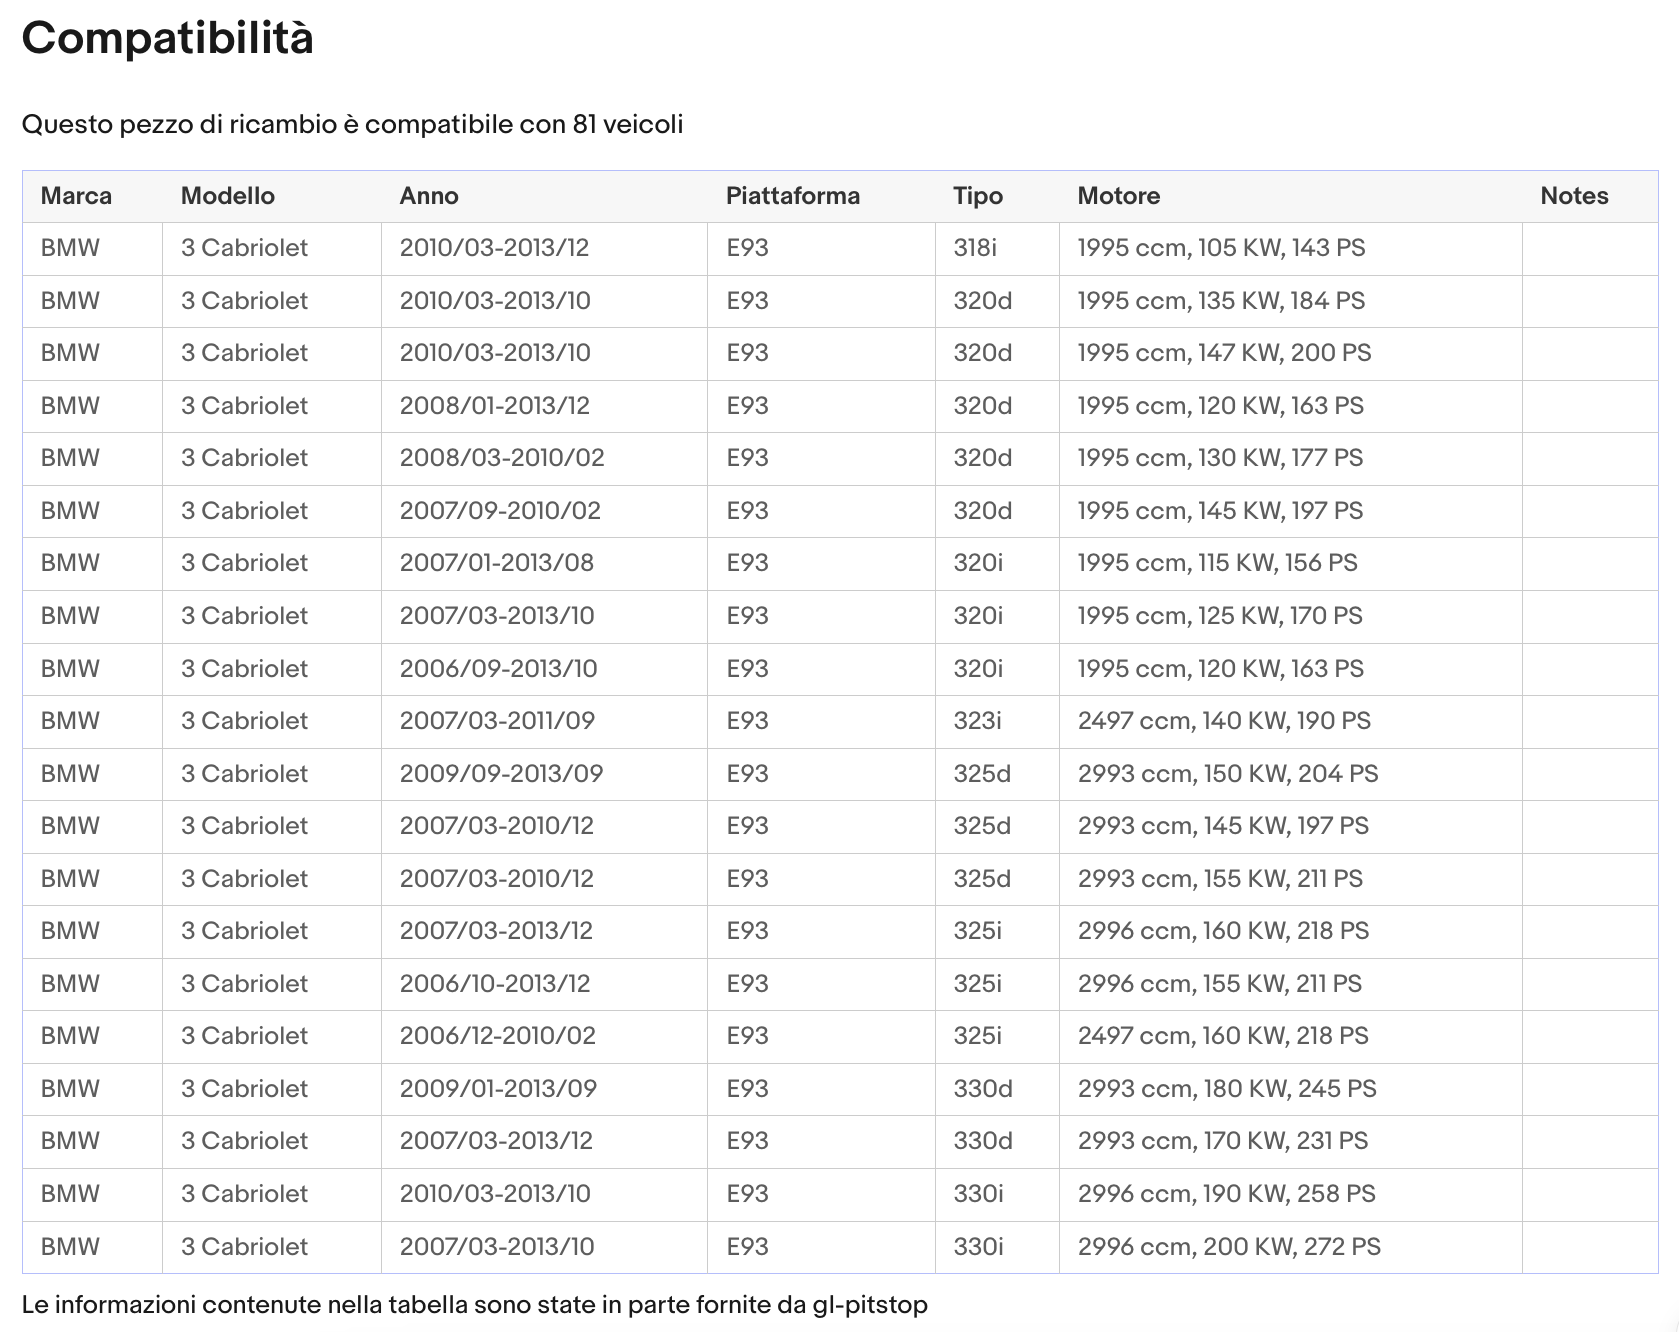Select the 318i type cell
Viewport: 1679px width, 1332px height.
click(x=997, y=249)
